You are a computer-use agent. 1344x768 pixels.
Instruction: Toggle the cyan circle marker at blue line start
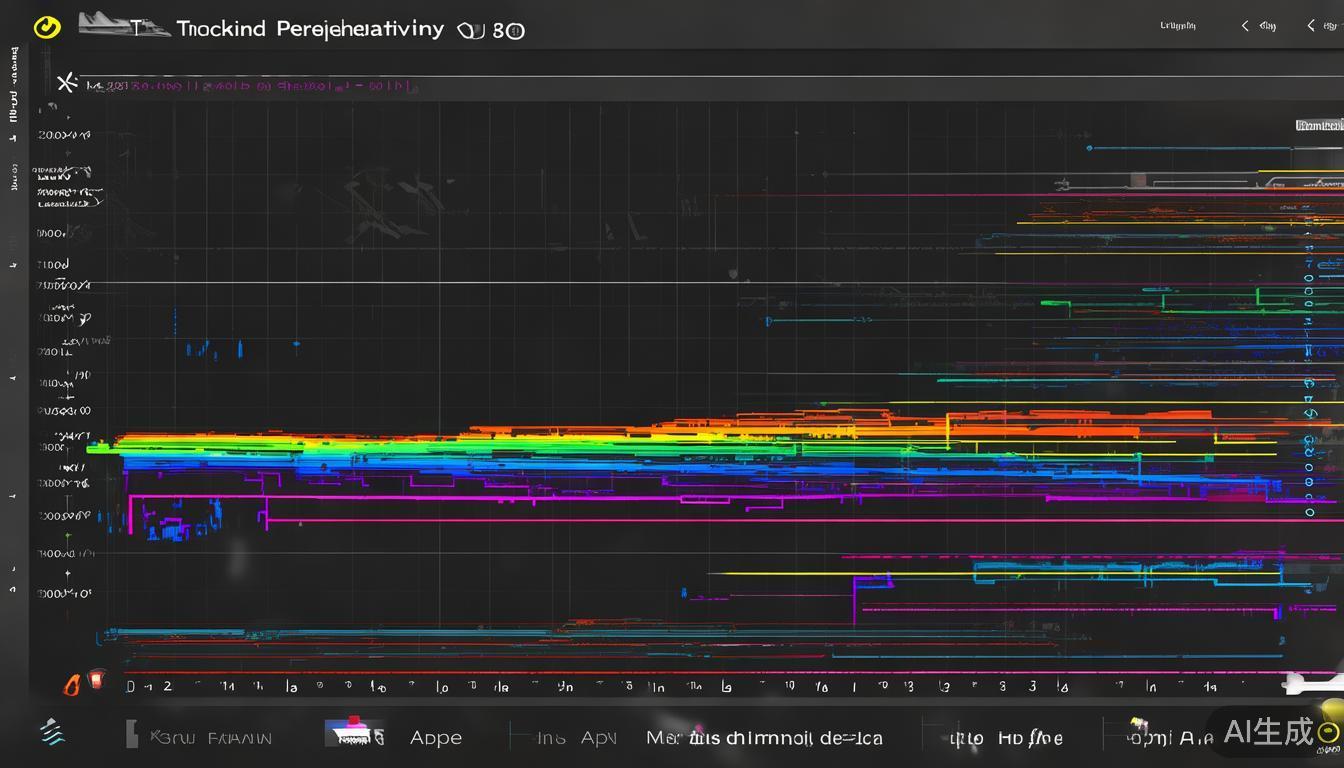click(1089, 148)
